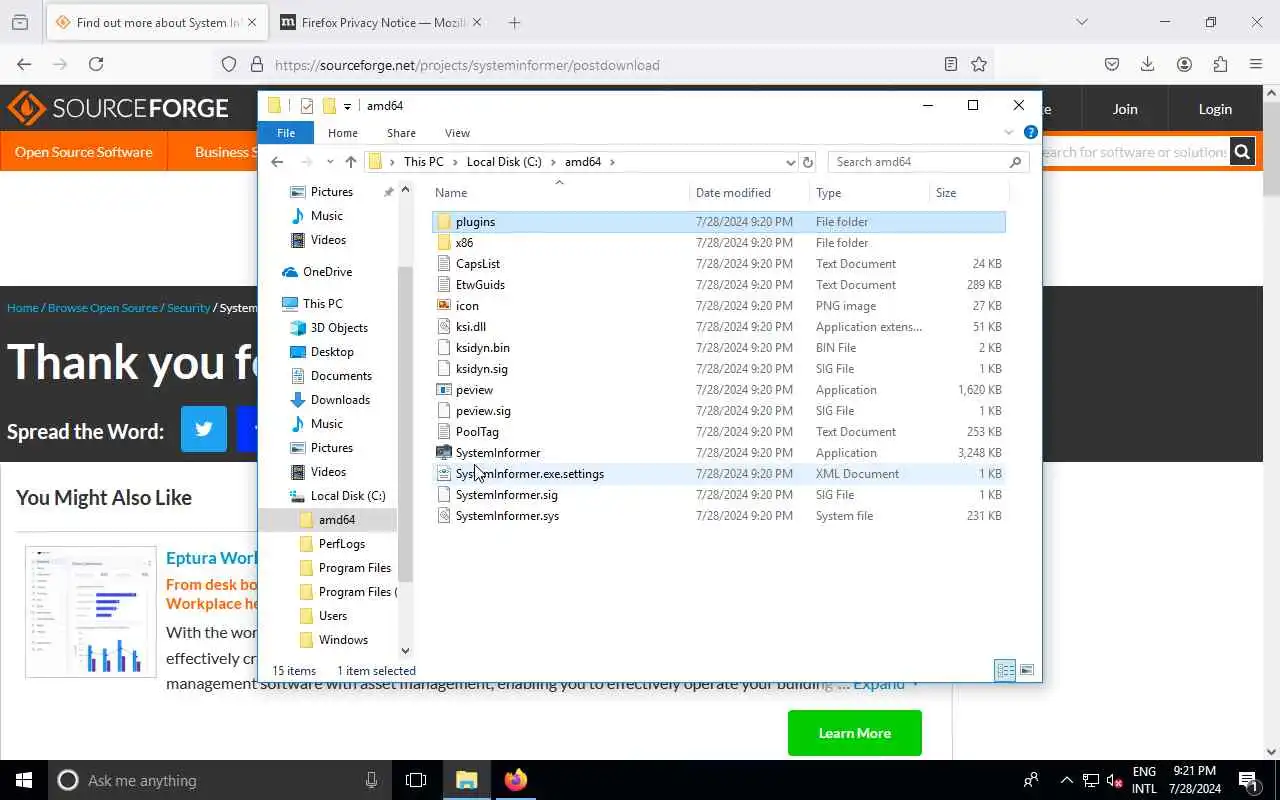Select Downloads in the navigation pane
The height and width of the screenshot is (800, 1280).
click(340, 400)
